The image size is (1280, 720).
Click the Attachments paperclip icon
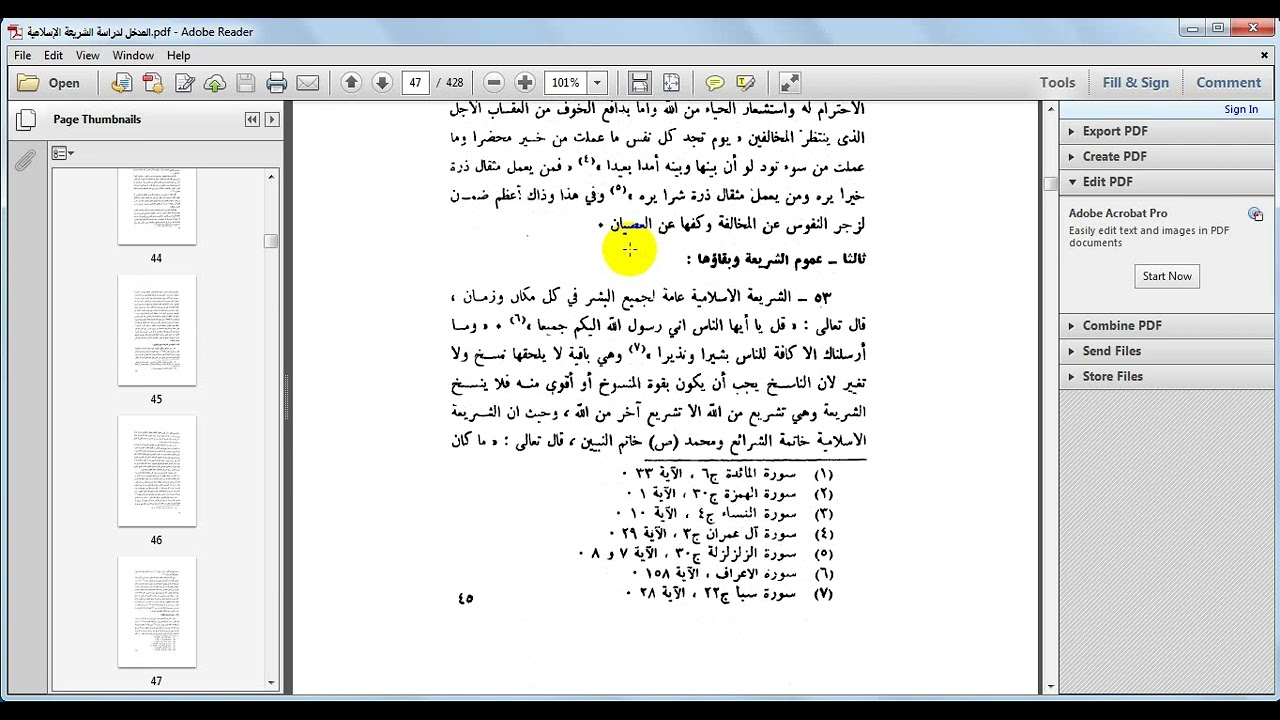[x=25, y=159]
